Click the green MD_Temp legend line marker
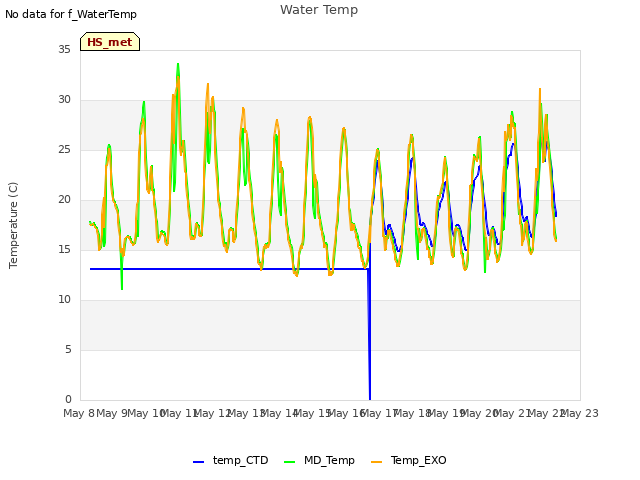The height and width of the screenshot is (480, 640). [x=289, y=462]
